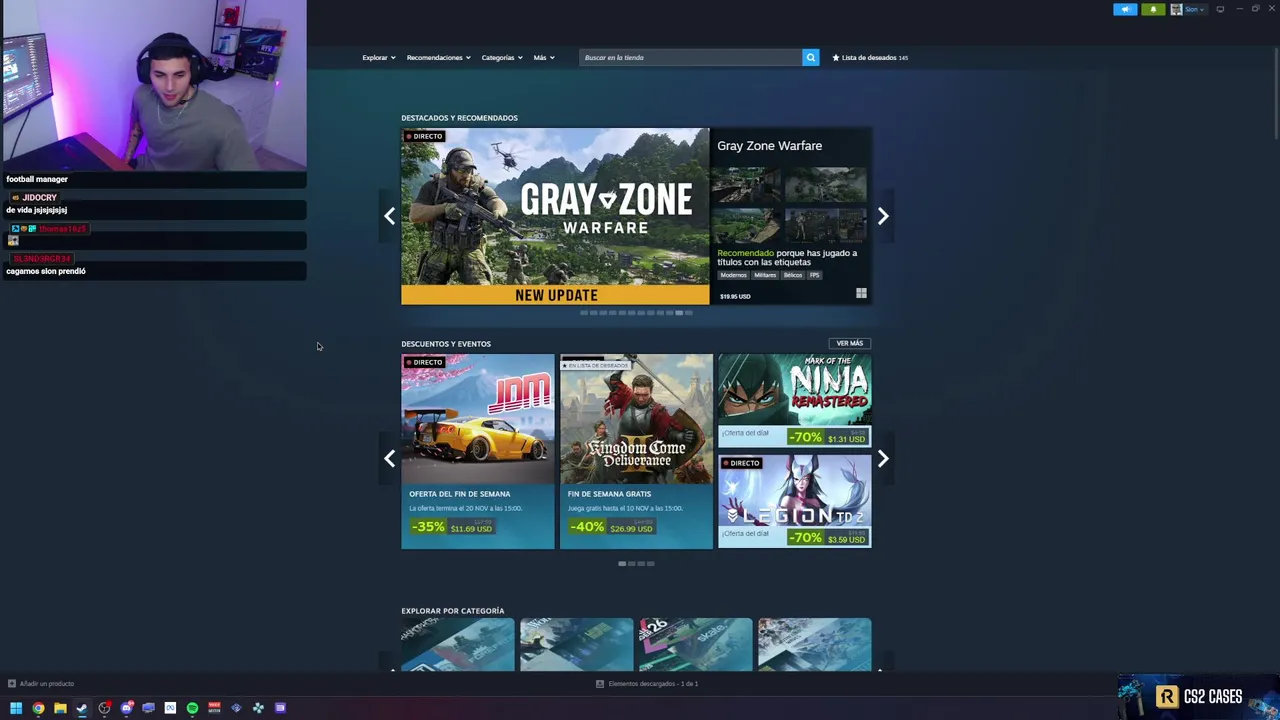Click the FPS tag
Screen dimensions: 1280x720
[815, 275]
